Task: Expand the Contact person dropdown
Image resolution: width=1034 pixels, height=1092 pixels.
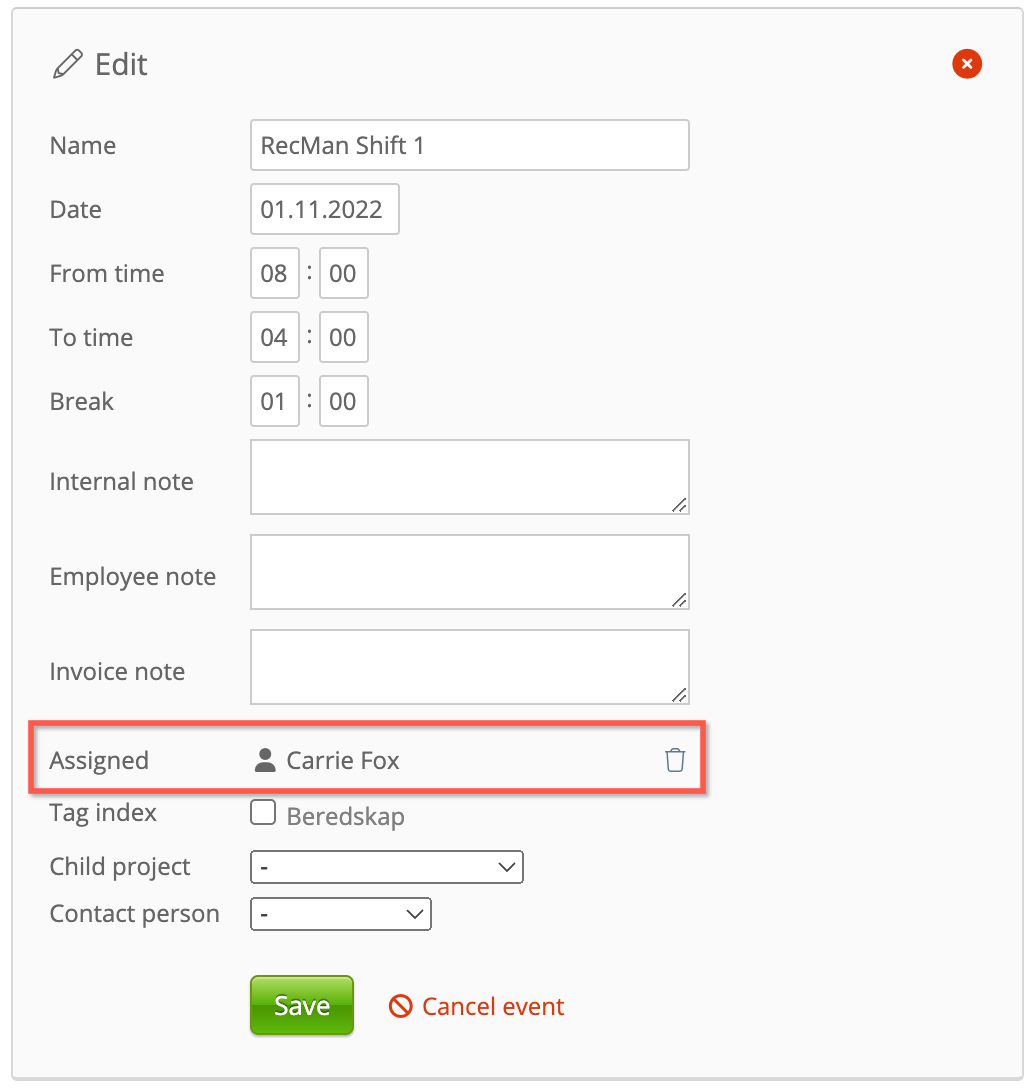Action: (x=340, y=914)
